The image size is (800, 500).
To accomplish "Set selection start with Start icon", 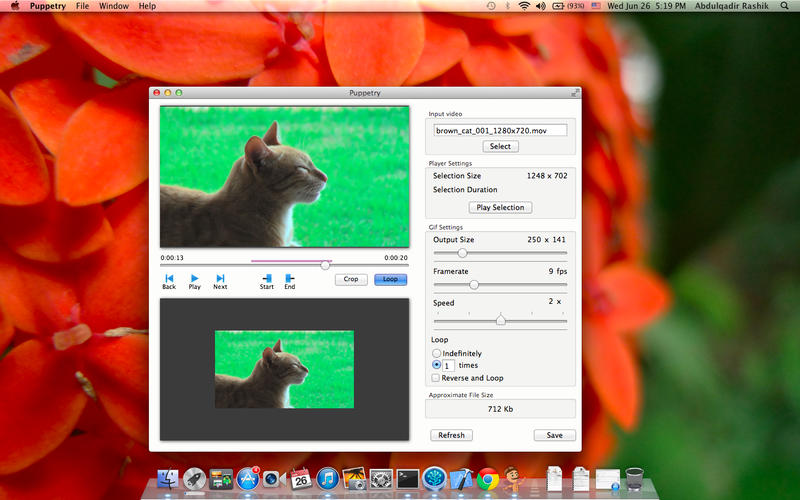I will tap(267, 278).
